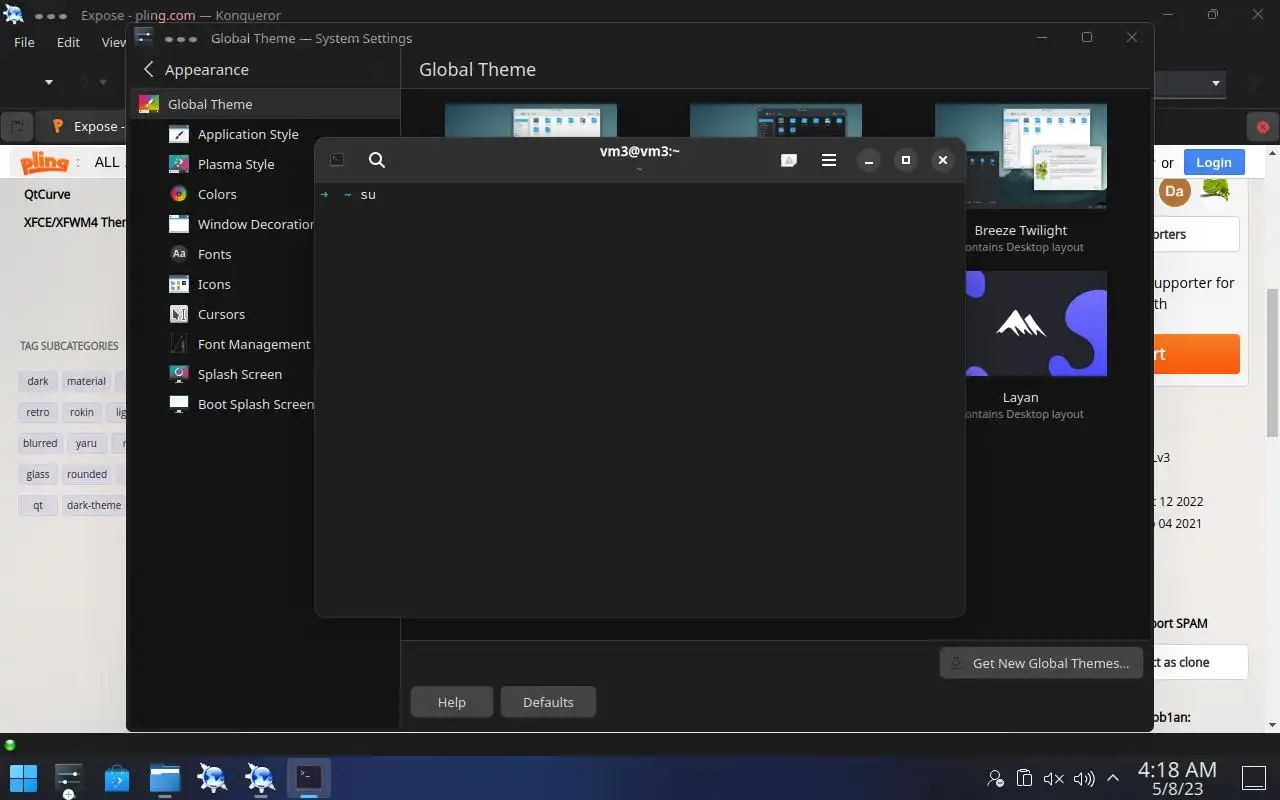Click the pling logo in Konqueror
Viewport: 1280px width, 800px height.
45,162
